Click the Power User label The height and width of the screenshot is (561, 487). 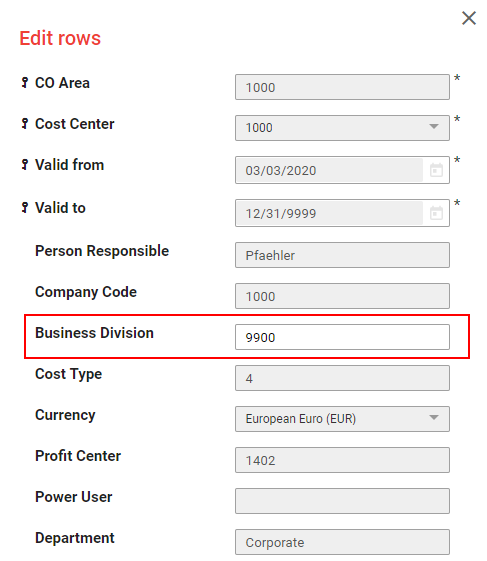[74, 497]
